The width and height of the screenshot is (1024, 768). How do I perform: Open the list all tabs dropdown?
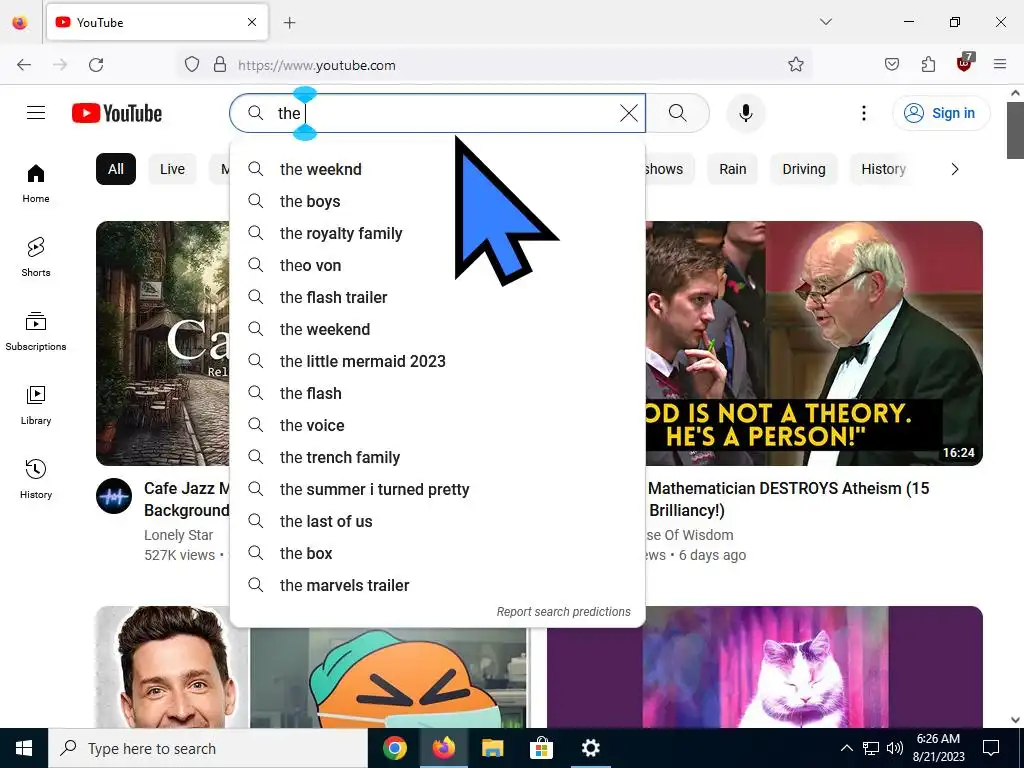(826, 22)
